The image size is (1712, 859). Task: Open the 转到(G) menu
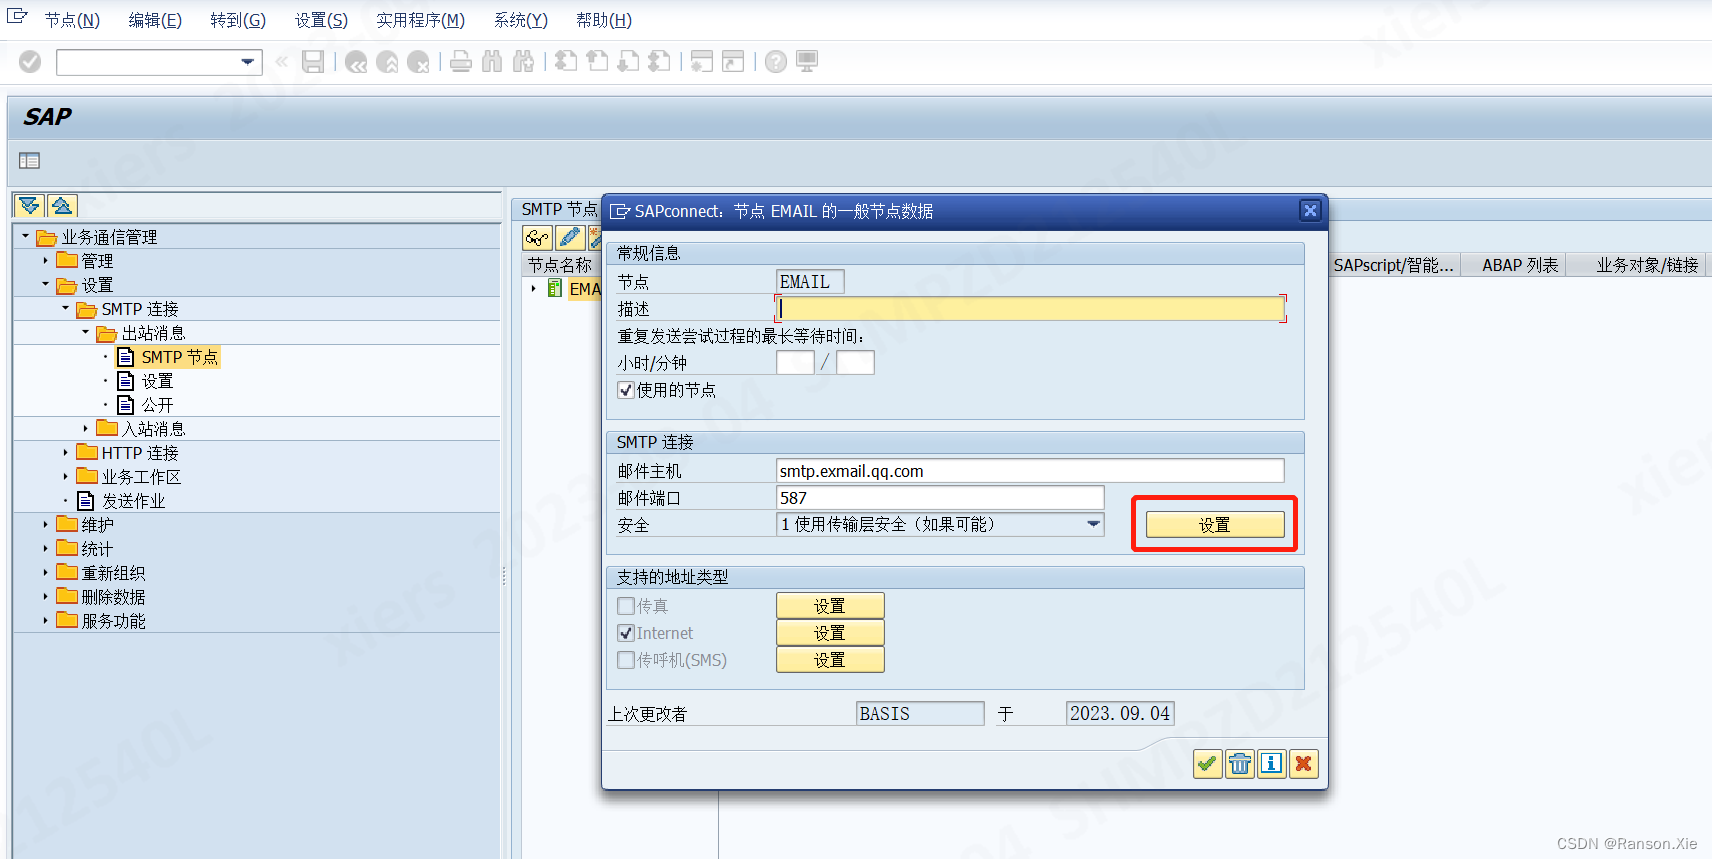(x=238, y=20)
